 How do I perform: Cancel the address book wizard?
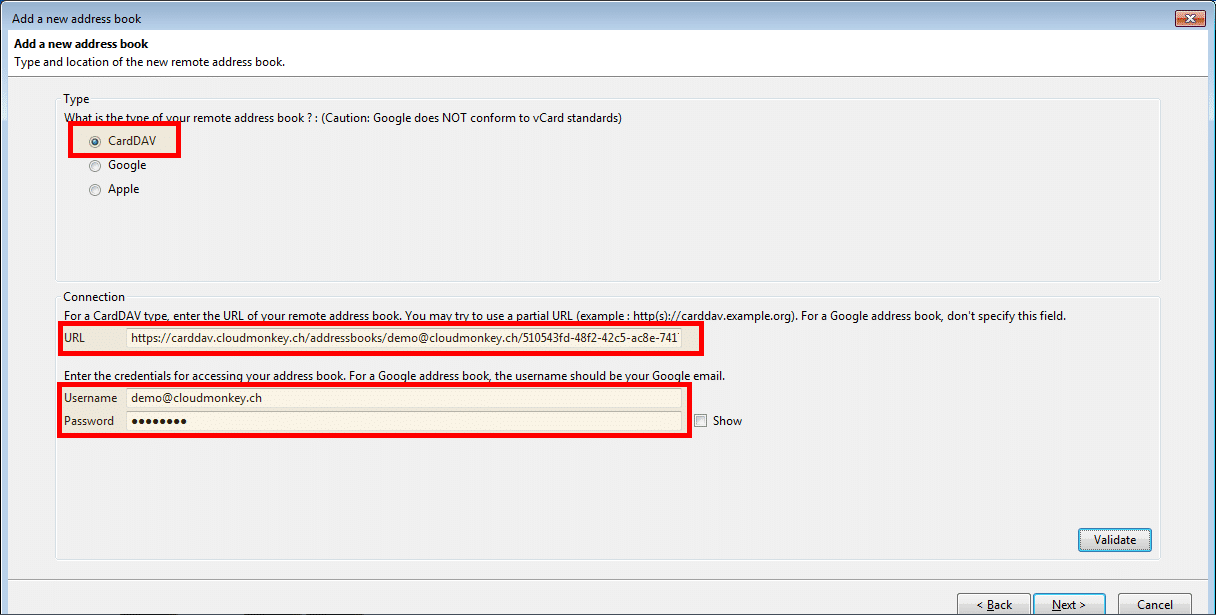1155,604
